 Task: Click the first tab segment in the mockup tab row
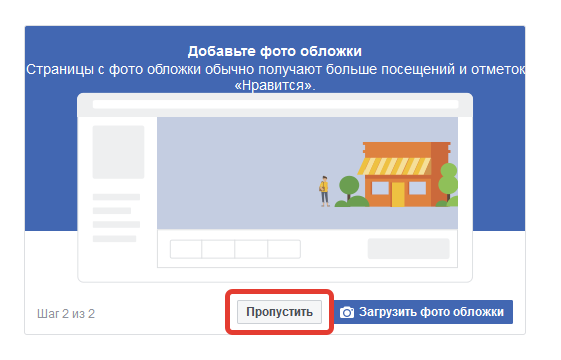tap(186, 249)
